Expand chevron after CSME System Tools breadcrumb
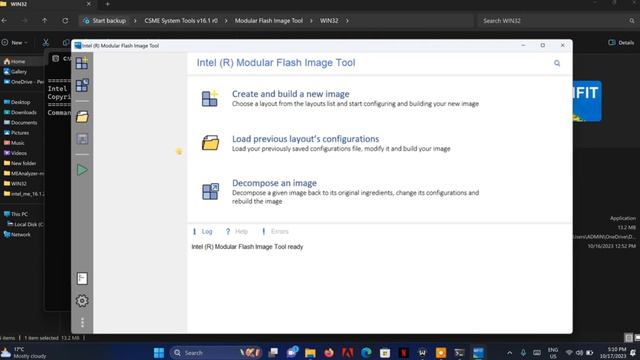Image resolution: width=640 pixels, height=360 pixels. point(226,20)
